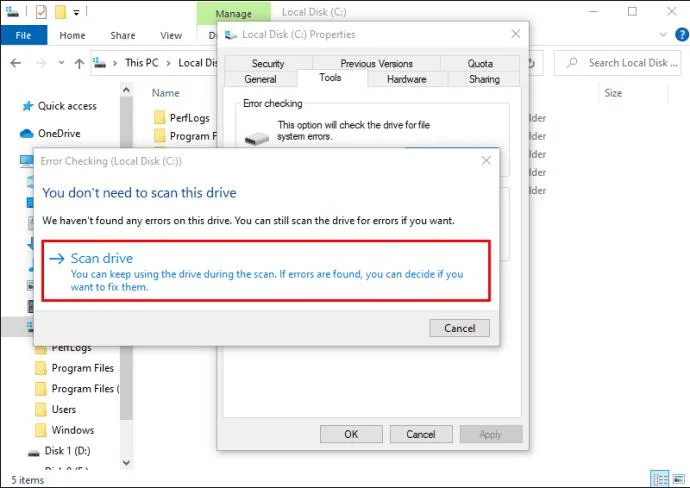Click the Properties quick access toolbar icon
This screenshot has height=488, width=690.
(41, 12)
